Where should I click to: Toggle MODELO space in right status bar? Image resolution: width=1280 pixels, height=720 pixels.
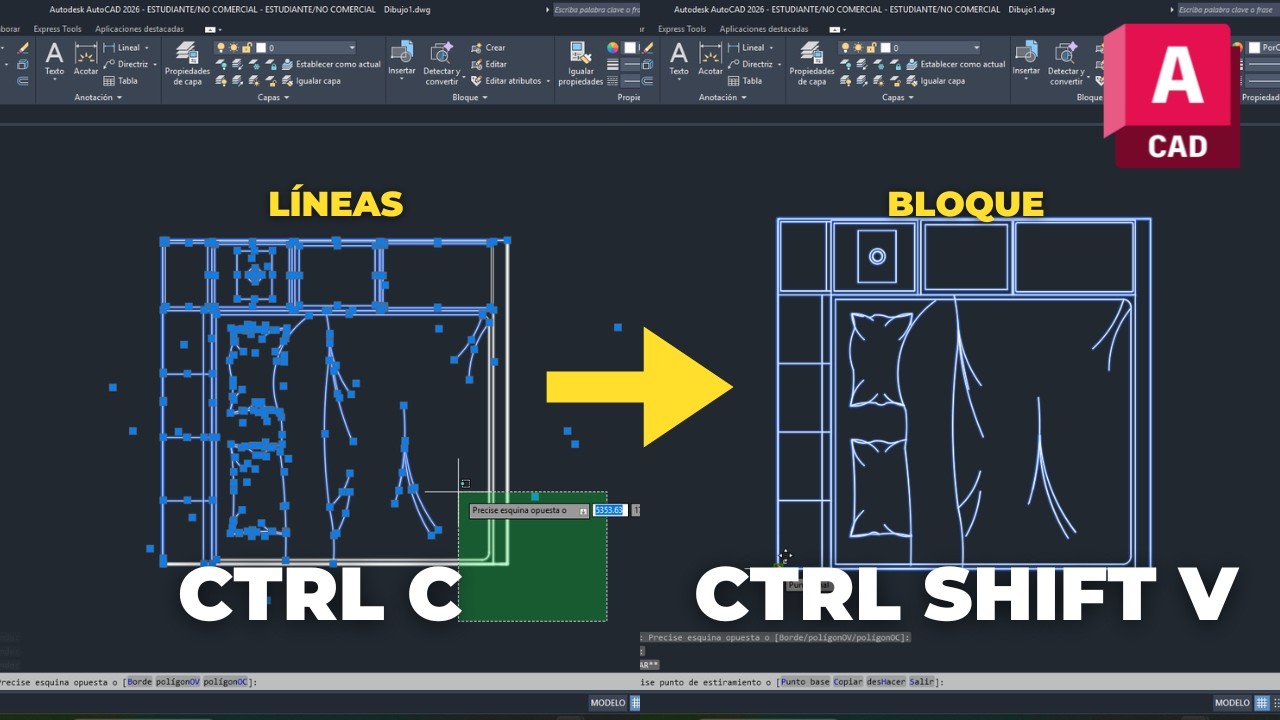point(1232,703)
